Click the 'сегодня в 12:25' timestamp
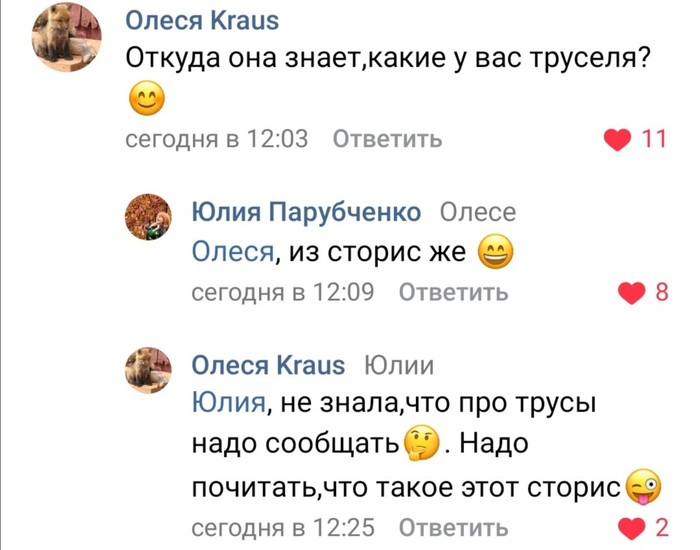This screenshot has height=550, width=700. (282, 527)
